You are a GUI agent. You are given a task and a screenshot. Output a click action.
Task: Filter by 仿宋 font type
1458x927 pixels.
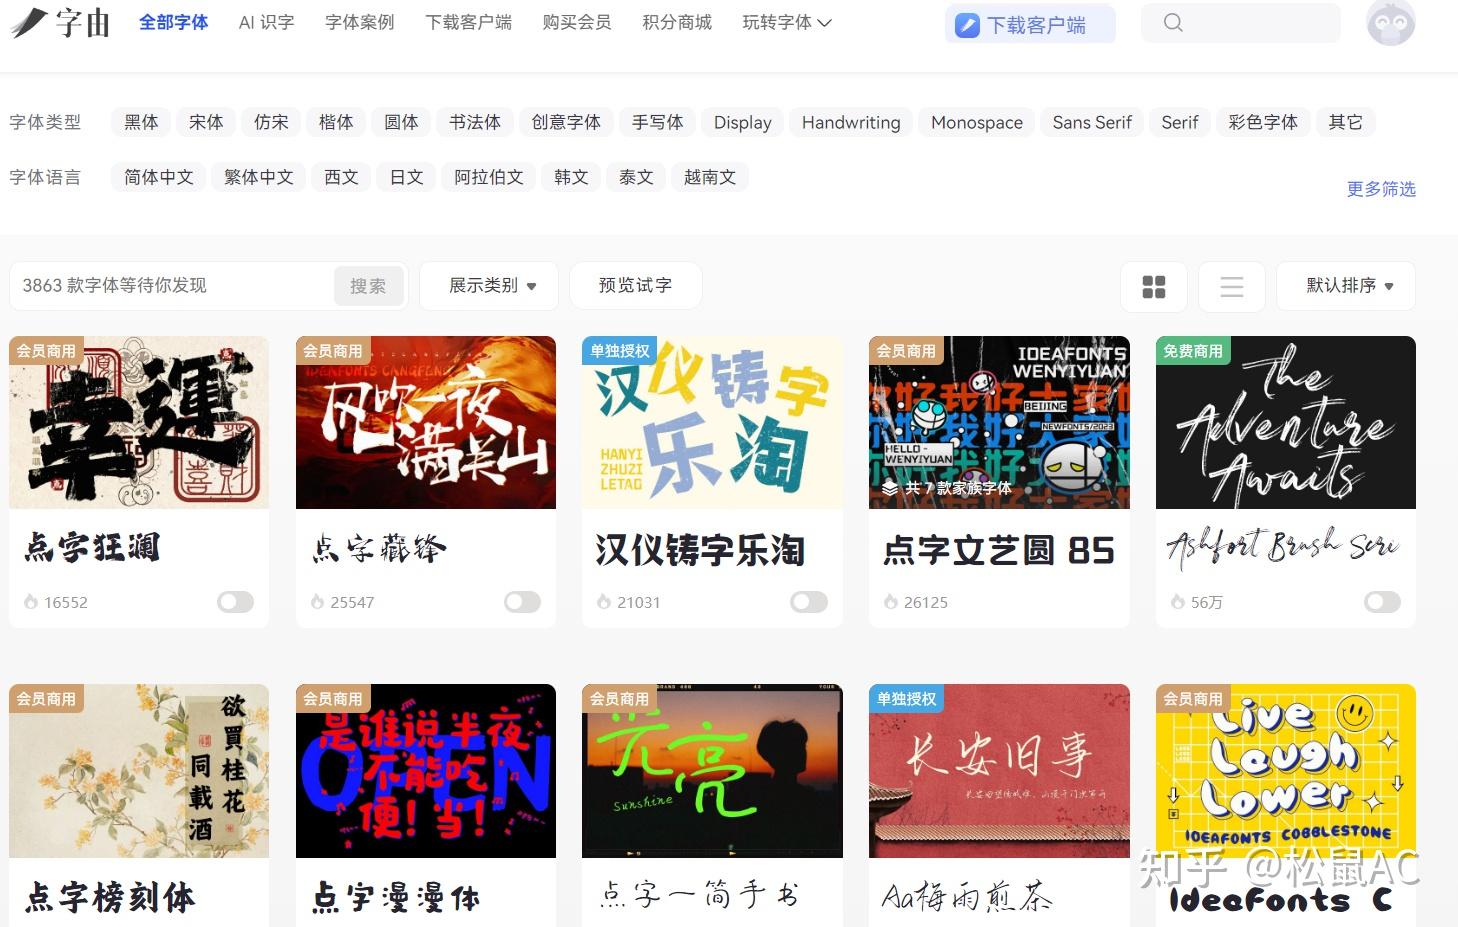[x=271, y=122]
